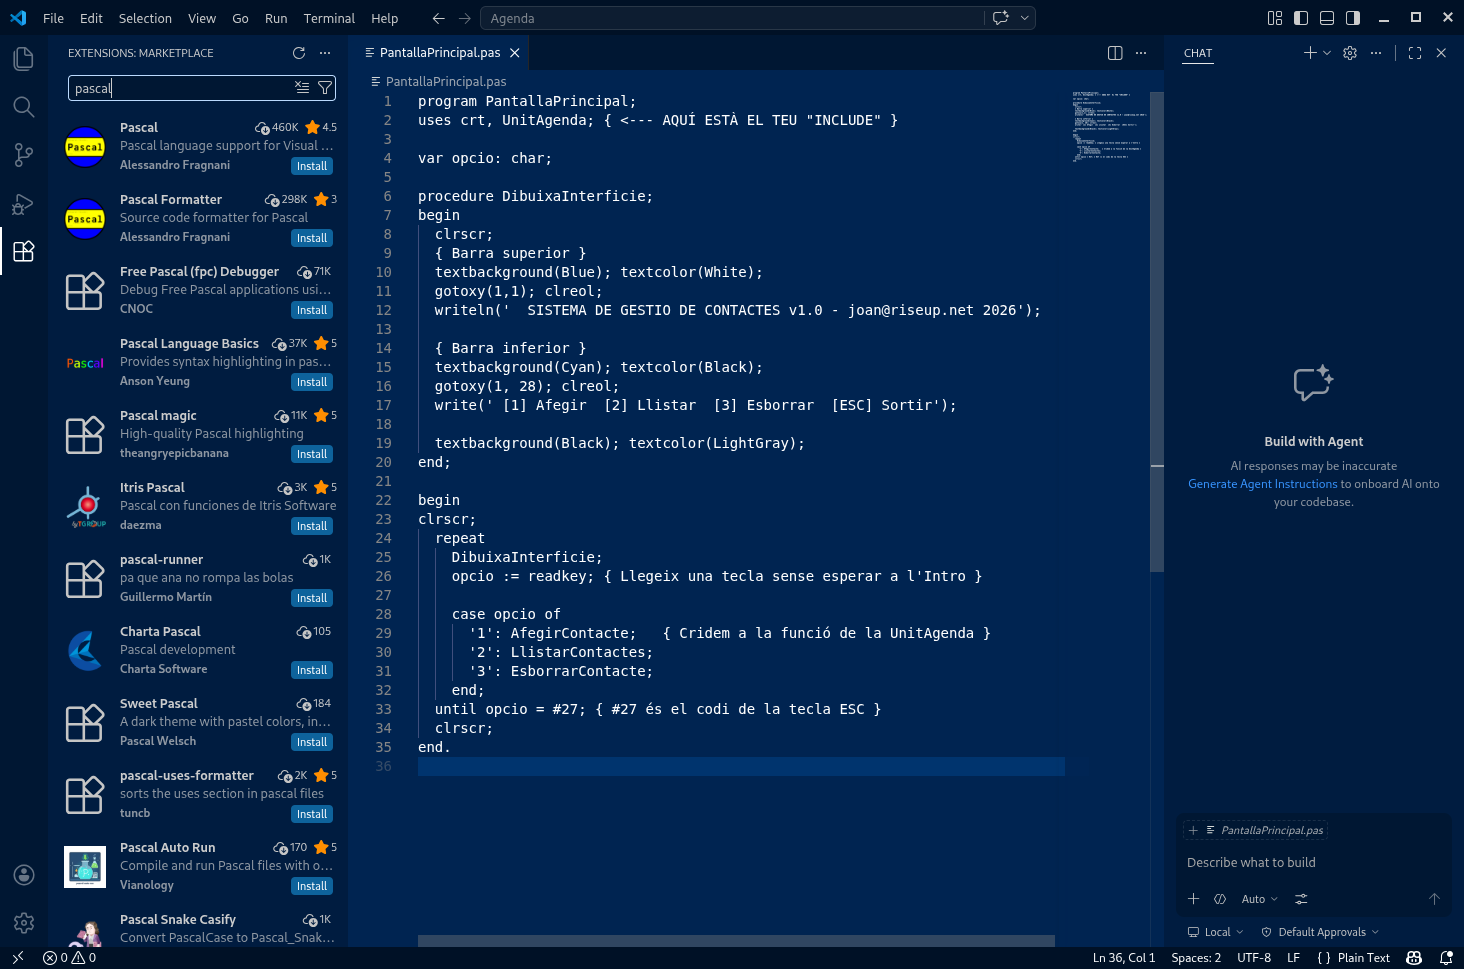The image size is (1464, 969).
Task: Open the Default Approvals dropdown
Action: tap(1320, 932)
